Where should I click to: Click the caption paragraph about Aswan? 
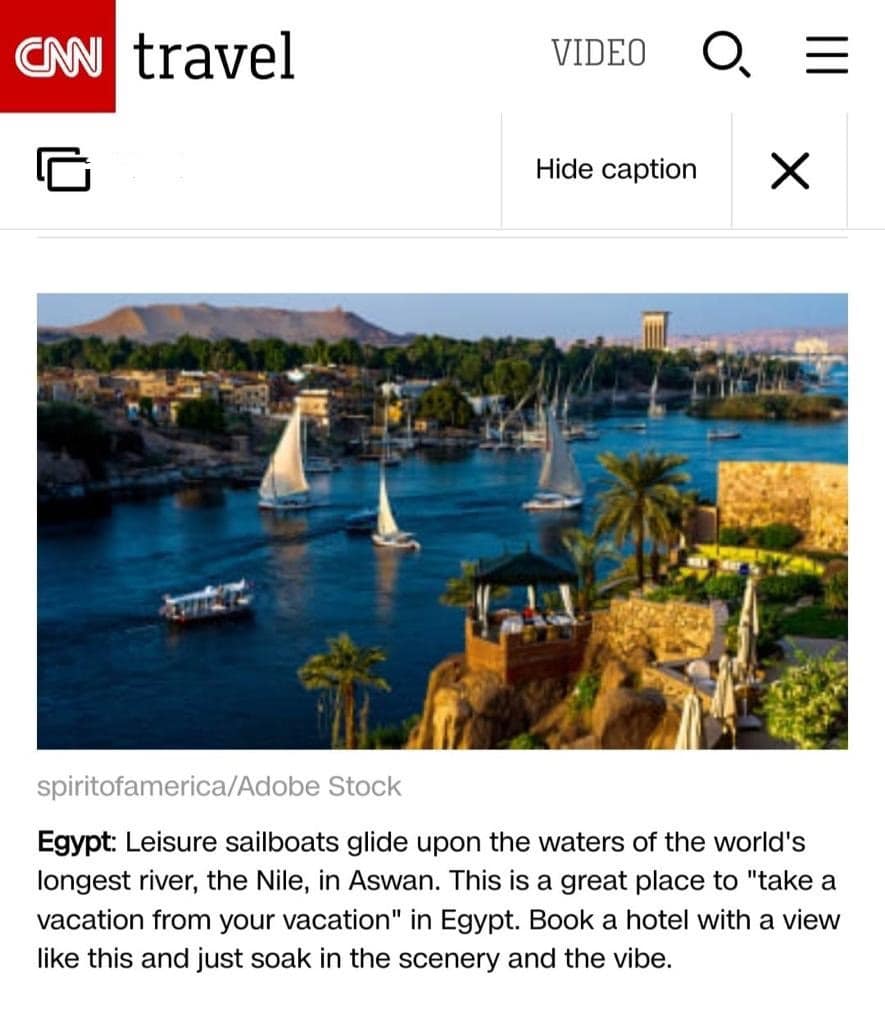click(x=438, y=900)
